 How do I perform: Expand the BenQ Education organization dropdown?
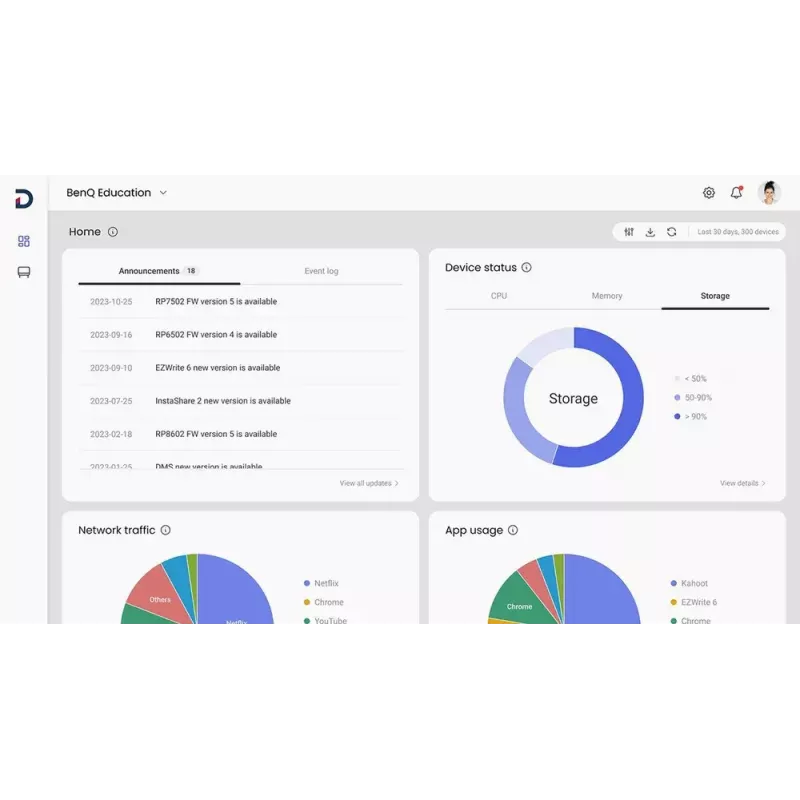pyautogui.click(x=117, y=193)
